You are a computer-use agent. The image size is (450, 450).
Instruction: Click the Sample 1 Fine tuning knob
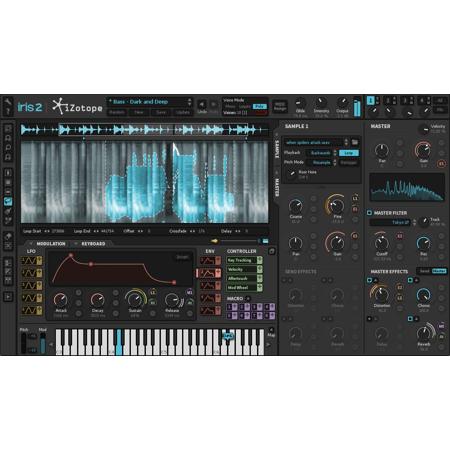pyautogui.click(x=337, y=206)
